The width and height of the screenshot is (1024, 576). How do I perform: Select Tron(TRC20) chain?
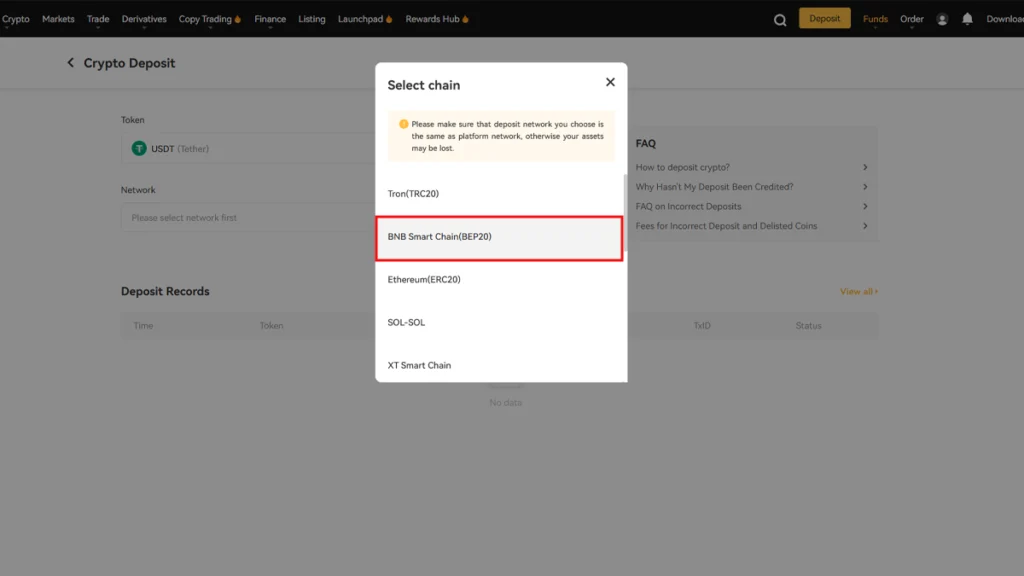coord(500,194)
